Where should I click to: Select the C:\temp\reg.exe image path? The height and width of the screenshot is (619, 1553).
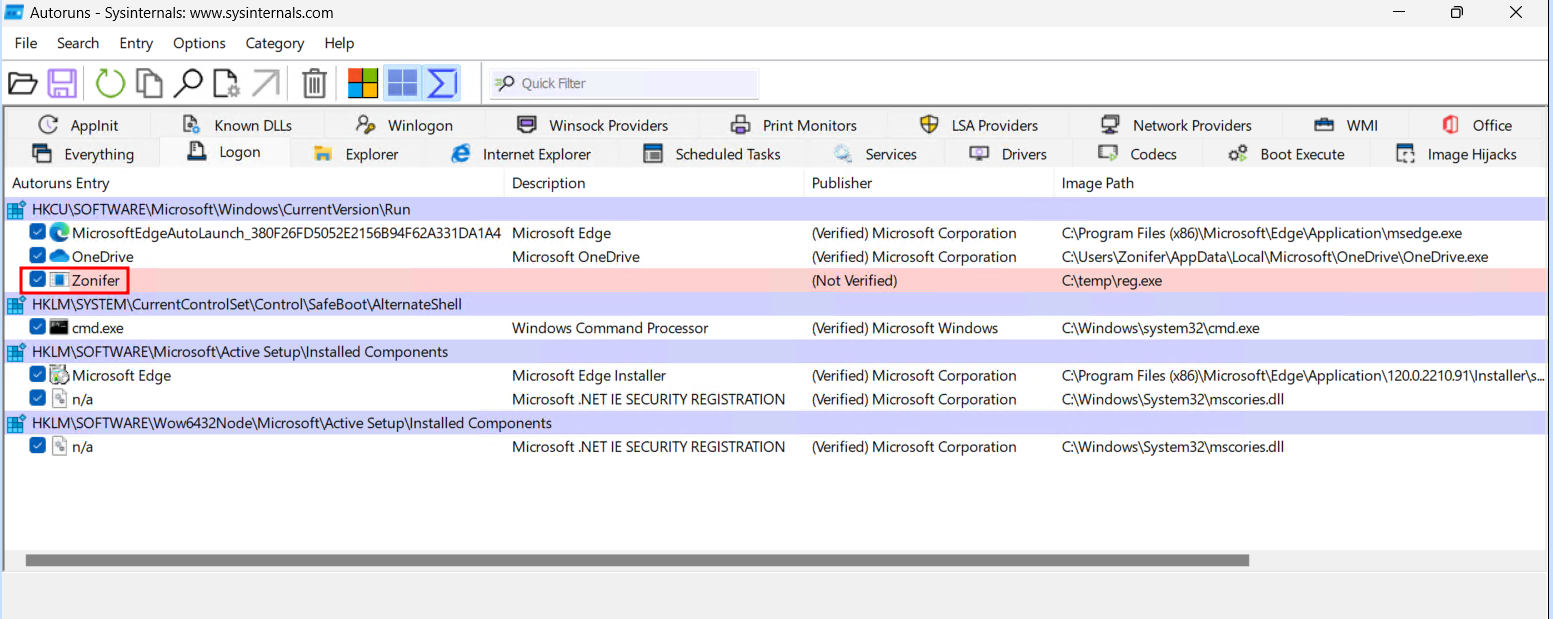(x=1111, y=281)
